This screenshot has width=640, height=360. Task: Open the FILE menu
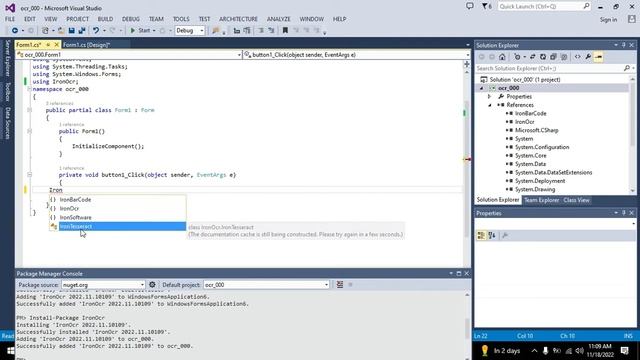coord(10,19)
